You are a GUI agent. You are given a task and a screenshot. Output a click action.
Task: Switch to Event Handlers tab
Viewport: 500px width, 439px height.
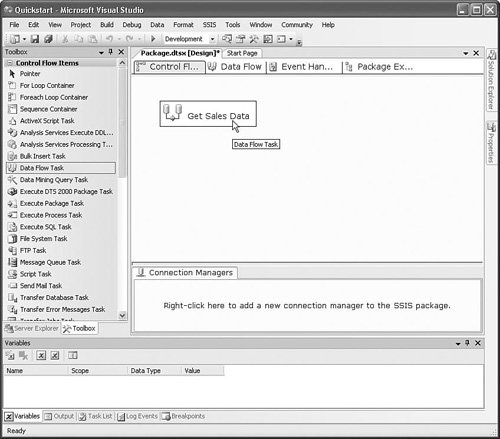click(302, 67)
